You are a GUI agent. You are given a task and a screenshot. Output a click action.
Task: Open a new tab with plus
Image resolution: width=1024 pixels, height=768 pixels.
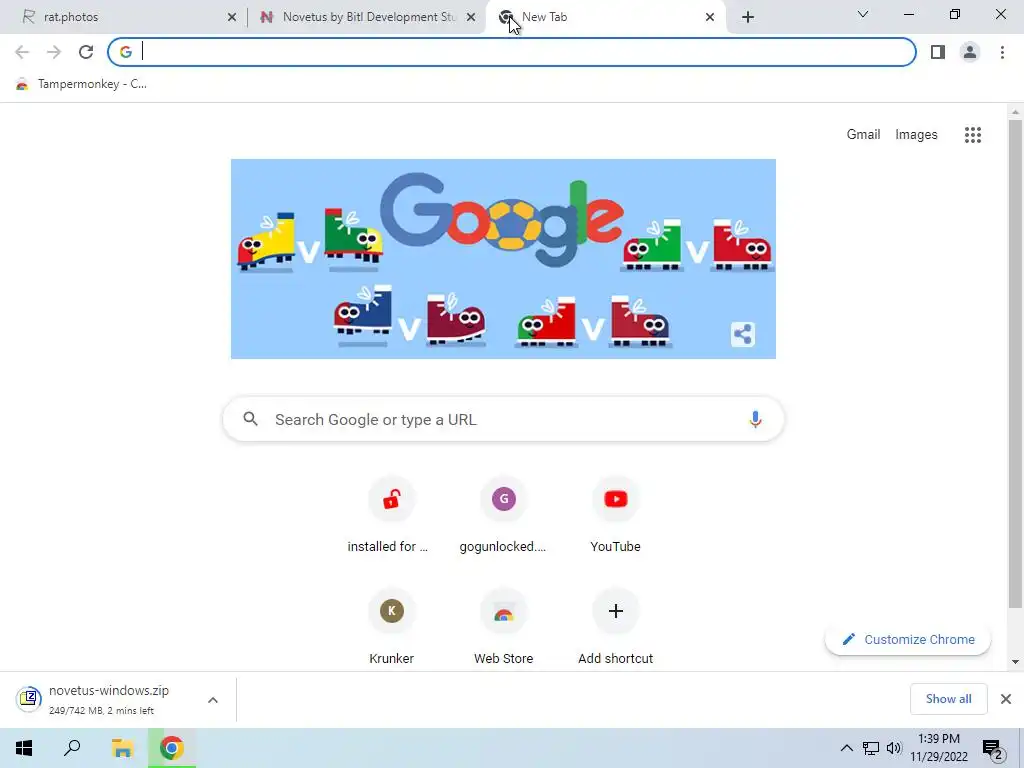pyautogui.click(x=748, y=17)
